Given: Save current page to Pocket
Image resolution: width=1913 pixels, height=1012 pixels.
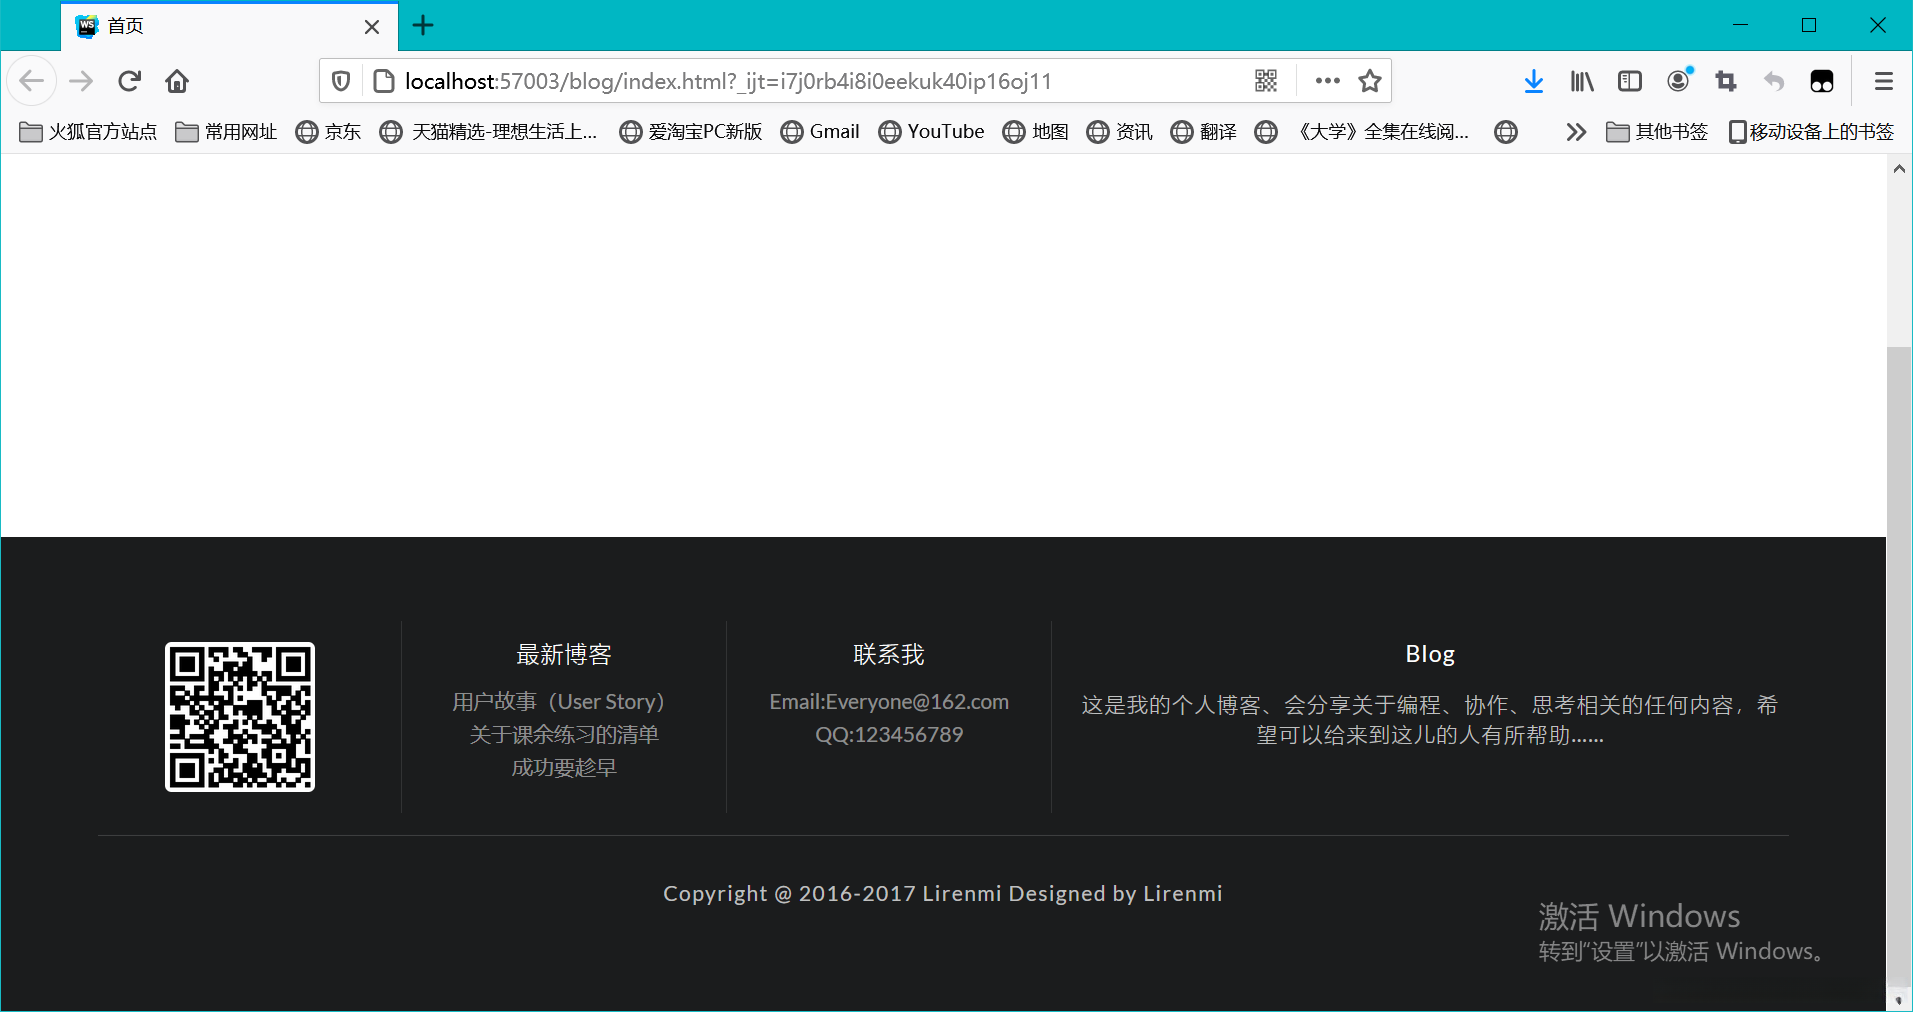Looking at the screenshot, I should coord(1822,81).
